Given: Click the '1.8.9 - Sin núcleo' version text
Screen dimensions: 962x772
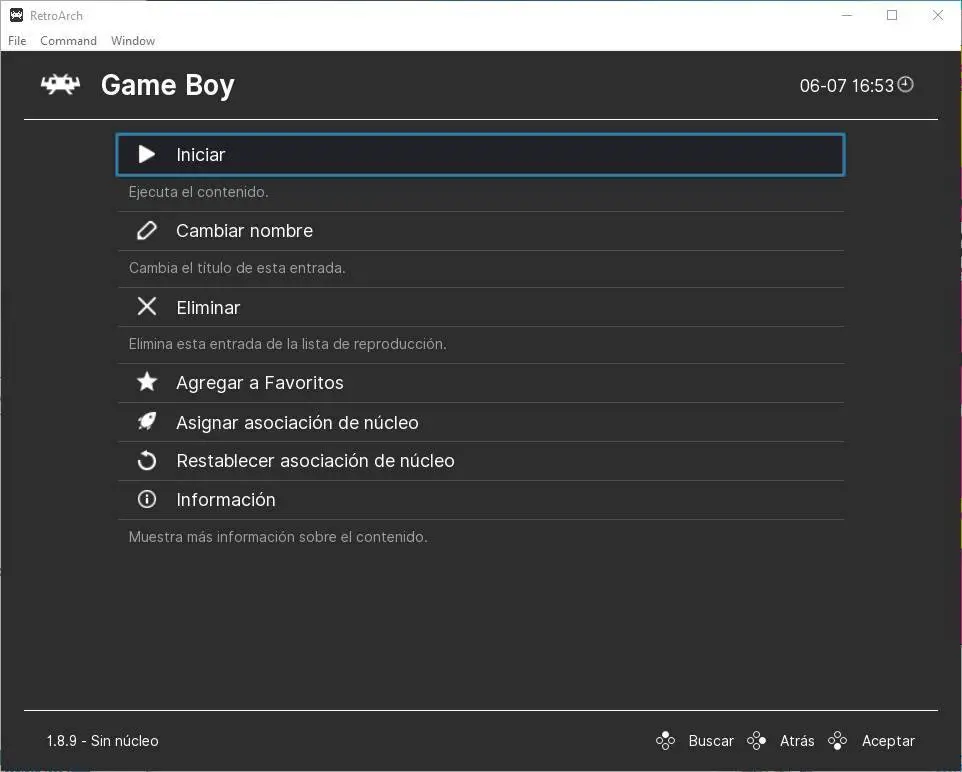Looking at the screenshot, I should pos(102,741).
